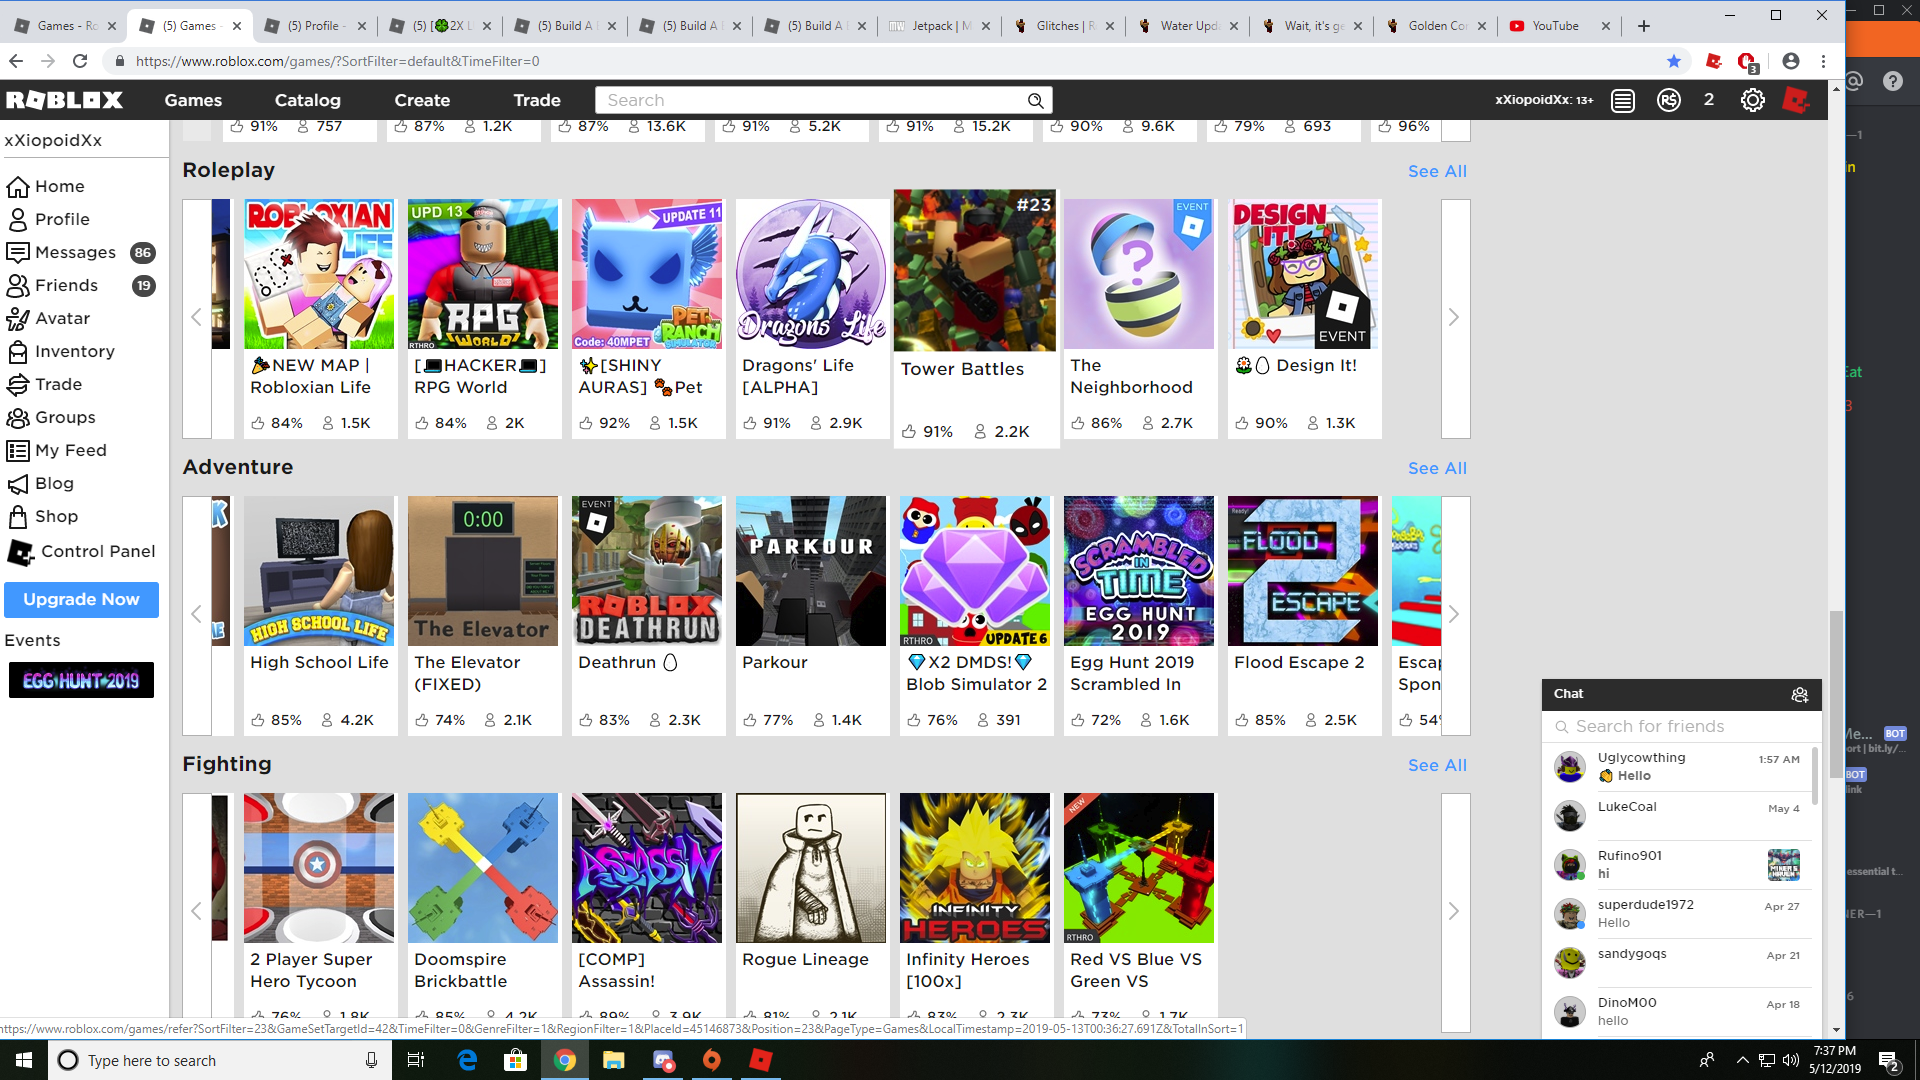The height and width of the screenshot is (1080, 1920).
Task: Open the Robux currency icon
Action: click(1669, 100)
